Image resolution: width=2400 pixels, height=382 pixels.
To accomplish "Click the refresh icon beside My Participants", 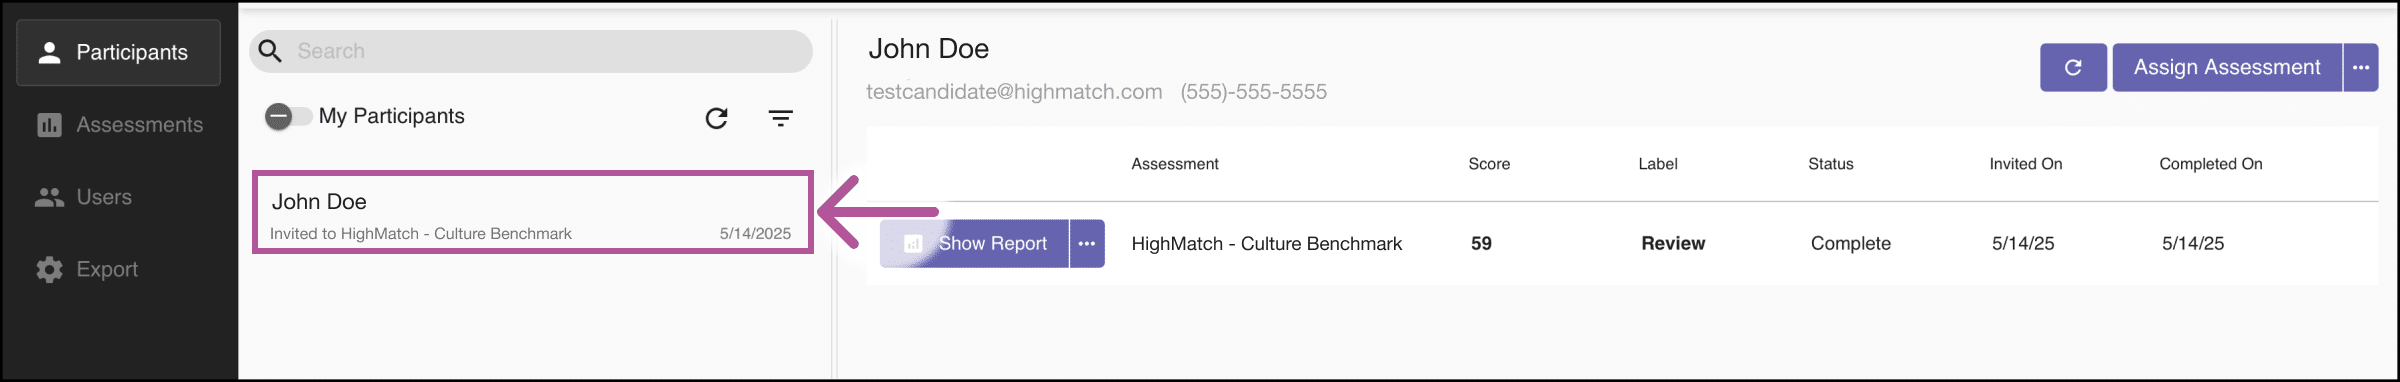I will pyautogui.click(x=716, y=118).
